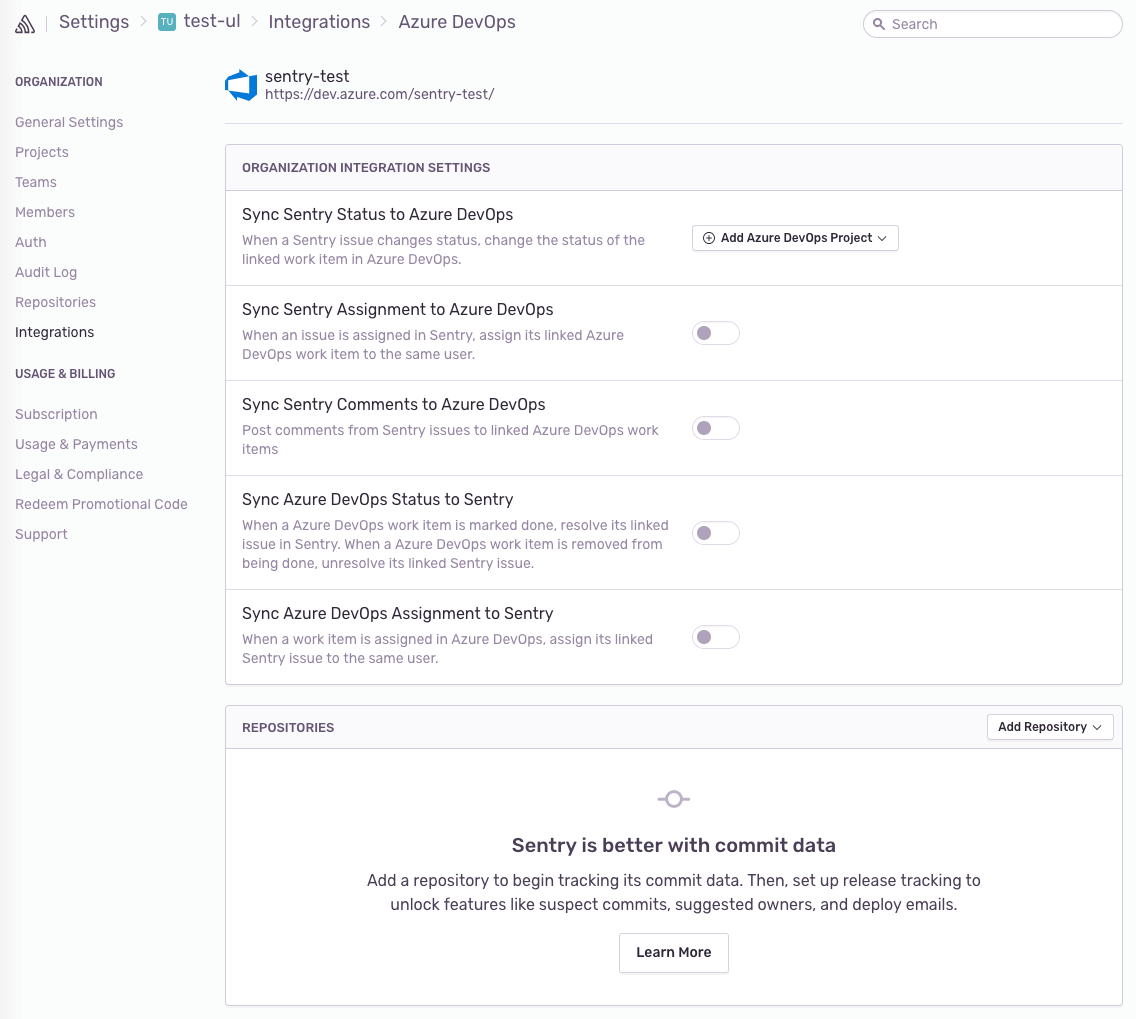Click the Azure DevOps integration icon
The width and height of the screenshot is (1136, 1019).
tap(241, 84)
